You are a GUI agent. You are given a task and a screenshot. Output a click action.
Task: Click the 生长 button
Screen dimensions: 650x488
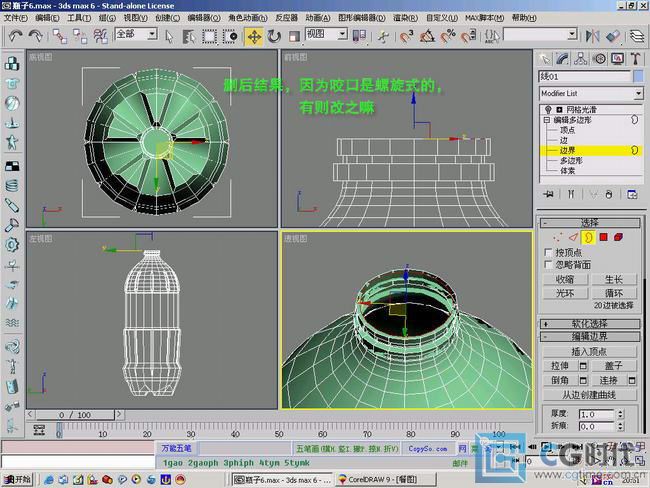click(x=614, y=279)
